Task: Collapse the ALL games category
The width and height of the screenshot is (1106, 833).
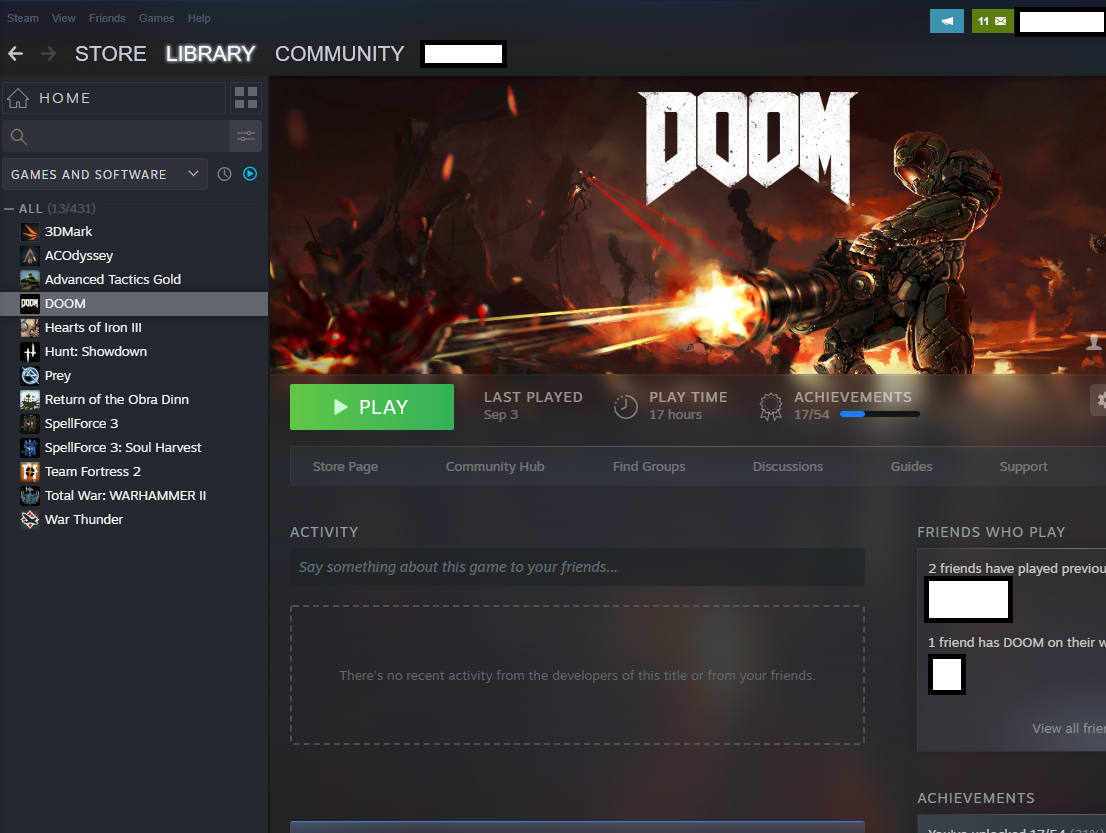Action: [9, 209]
